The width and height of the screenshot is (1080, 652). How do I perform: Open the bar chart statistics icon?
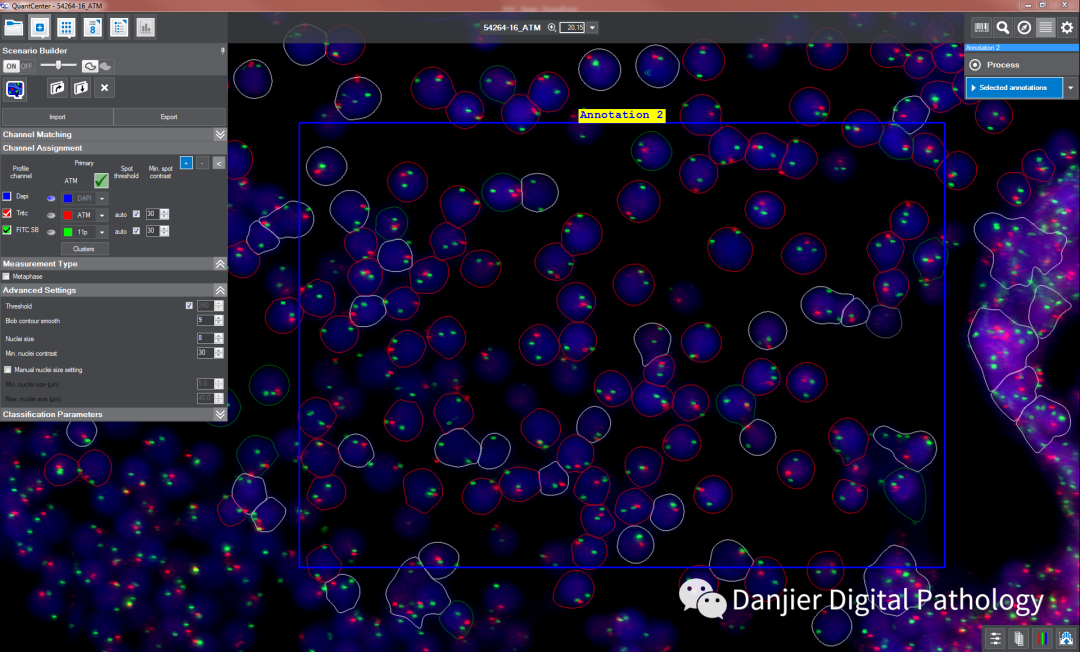145,28
